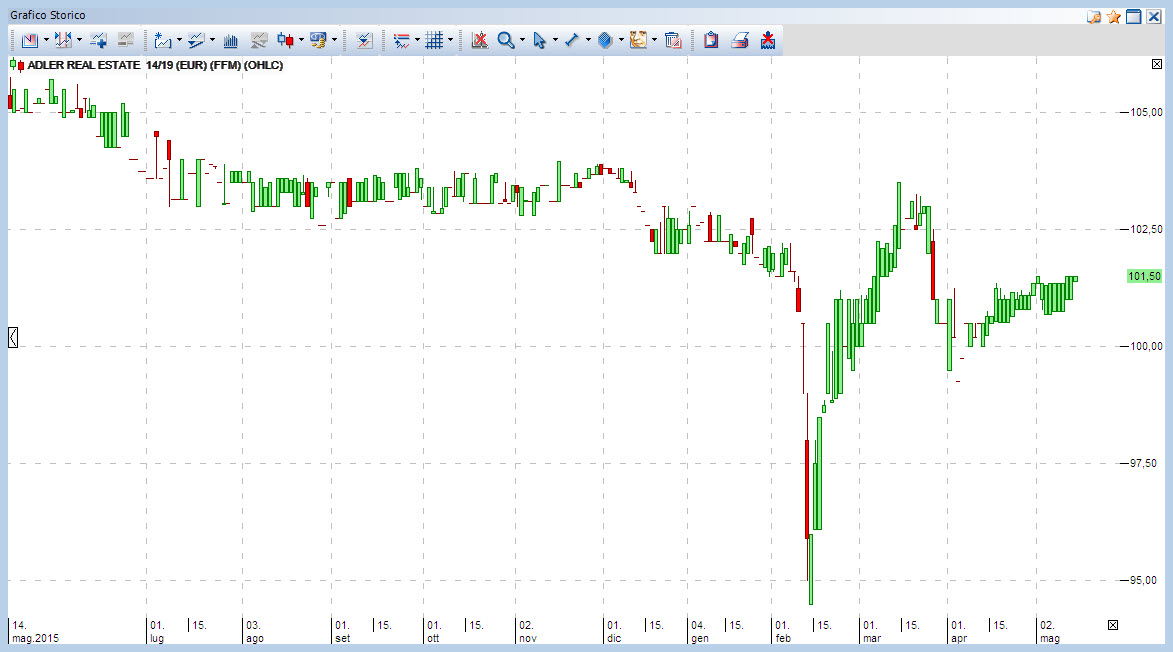Close chart pane with top-right X box
Viewport: 1173px width, 652px height.
[1157, 64]
